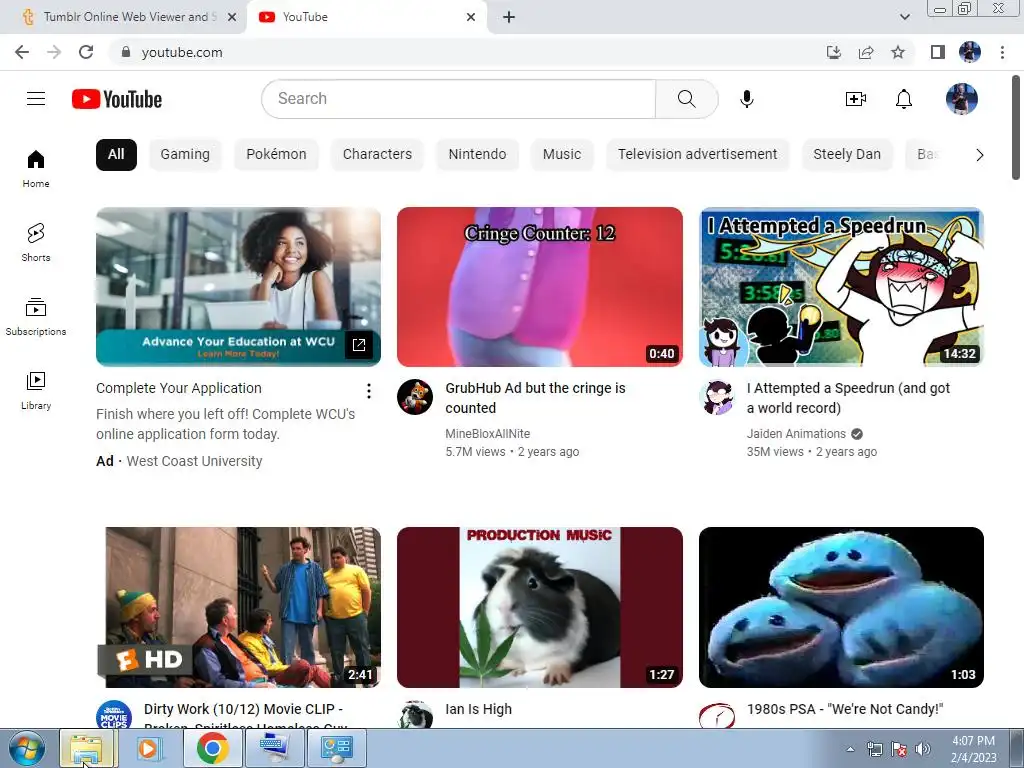Click browser back arrow
The image size is (1024, 768).
(x=22, y=52)
